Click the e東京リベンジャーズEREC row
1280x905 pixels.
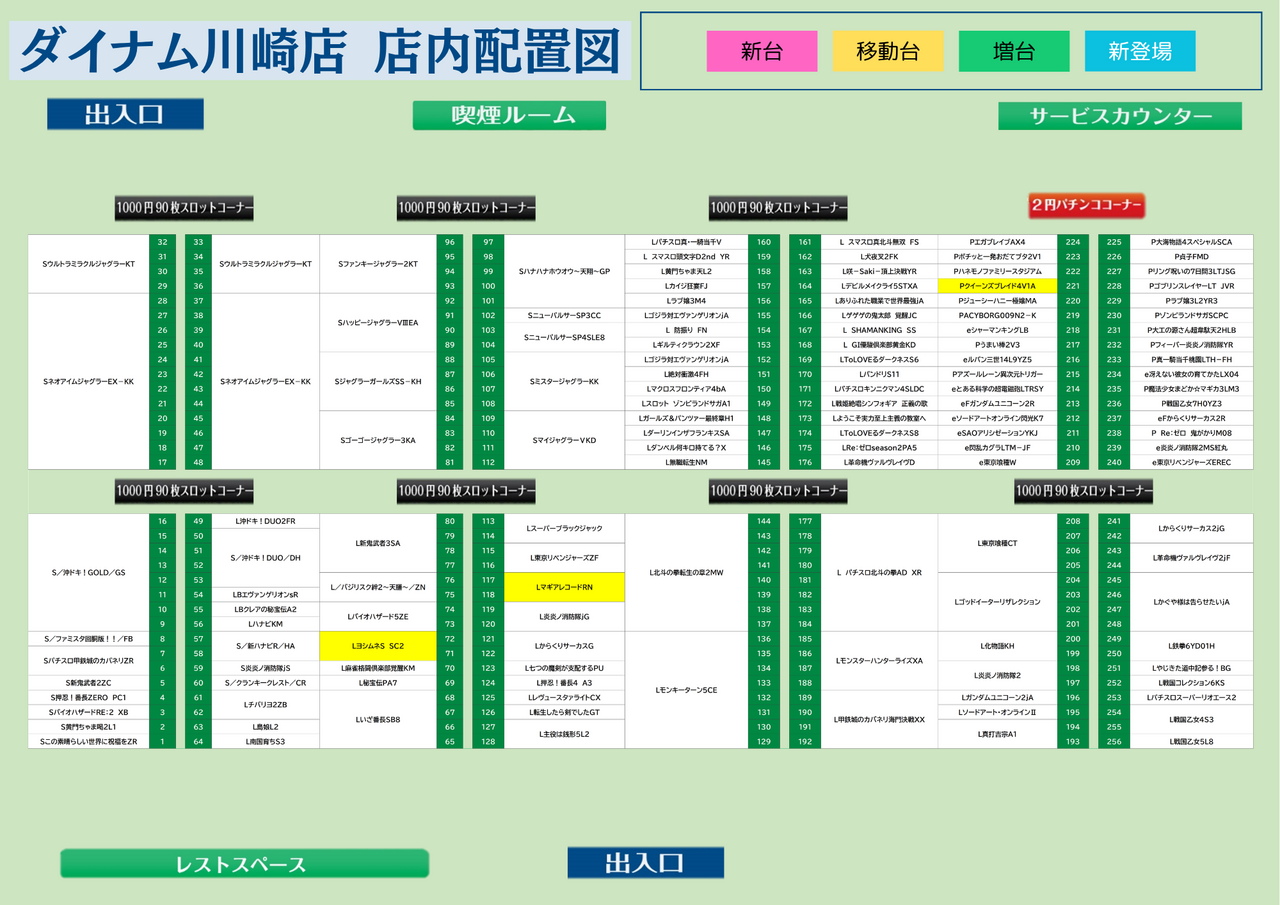click(x=1193, y=462)
